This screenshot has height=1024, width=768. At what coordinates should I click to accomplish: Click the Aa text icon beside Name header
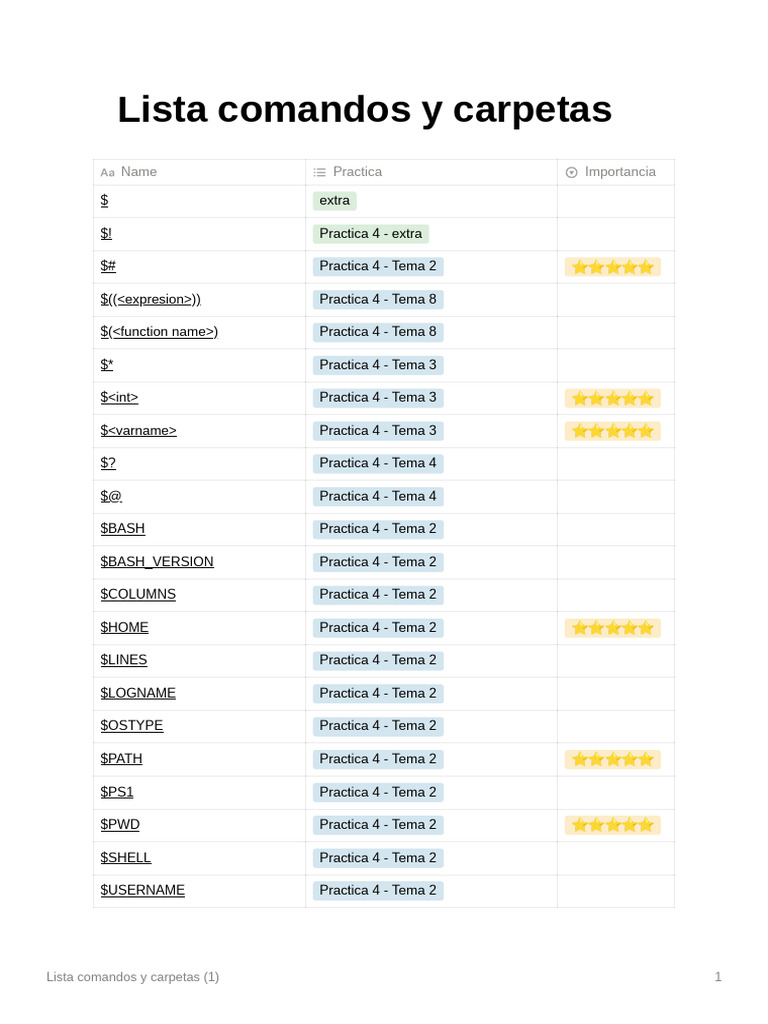(x=107, y=172)
